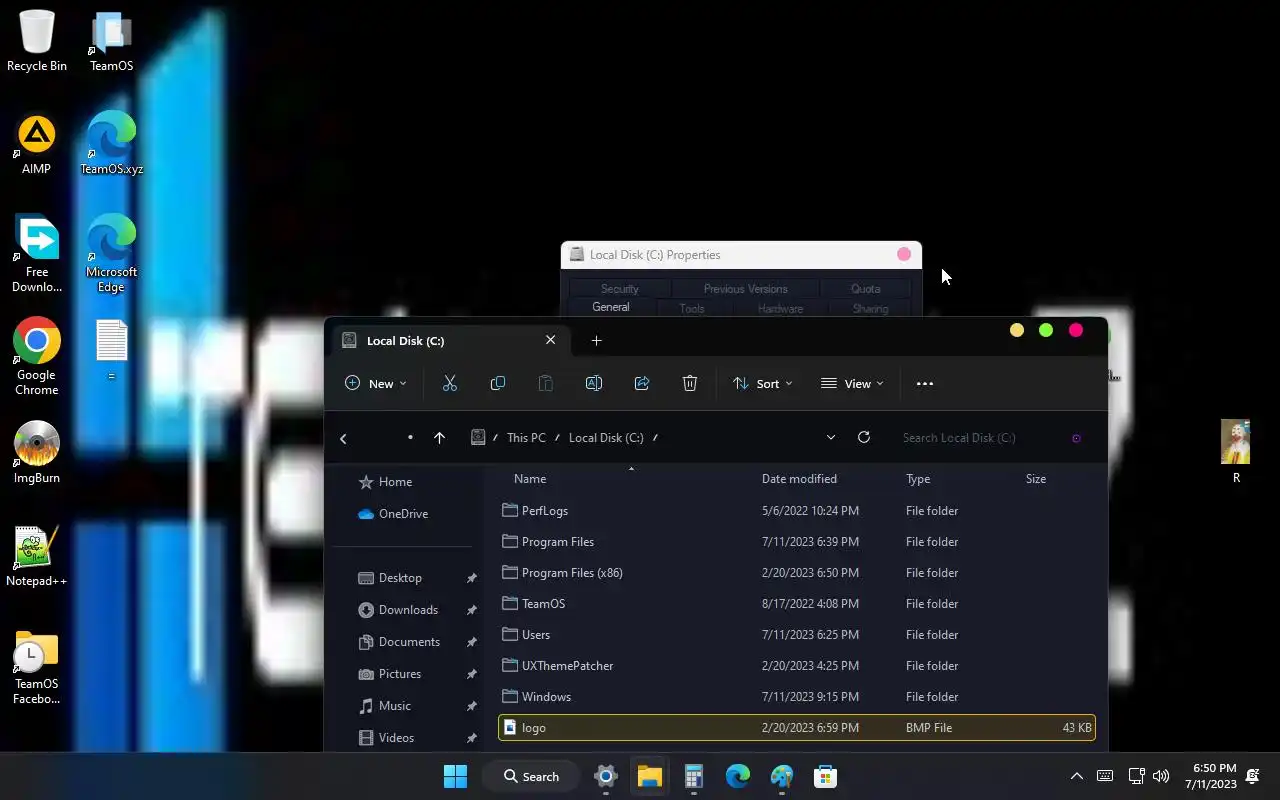Click the Copy icon in Explorer toolbar
The width and height of the screenshot is (1280, 800).
pos(498,383)
